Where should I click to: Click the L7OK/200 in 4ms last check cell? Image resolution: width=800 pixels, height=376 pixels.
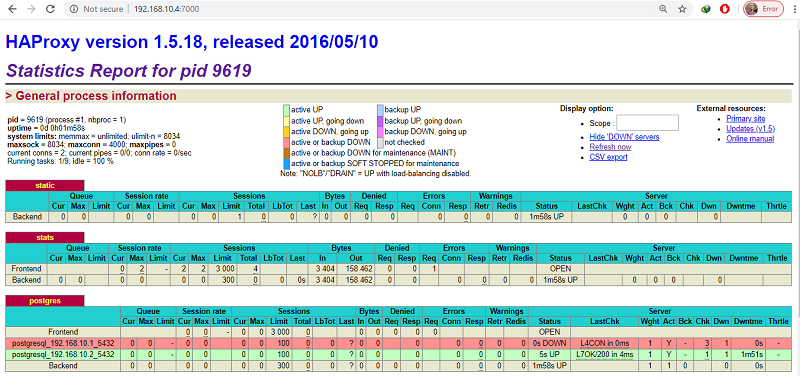605,354
